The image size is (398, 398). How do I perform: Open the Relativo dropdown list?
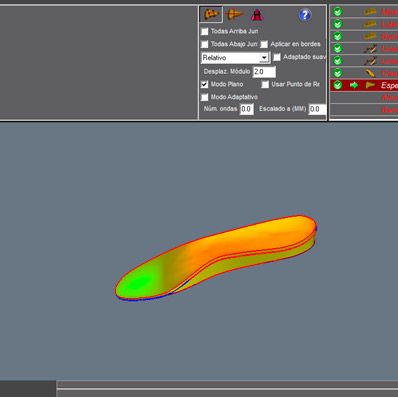pyautogui.click(x=264, y=58)
